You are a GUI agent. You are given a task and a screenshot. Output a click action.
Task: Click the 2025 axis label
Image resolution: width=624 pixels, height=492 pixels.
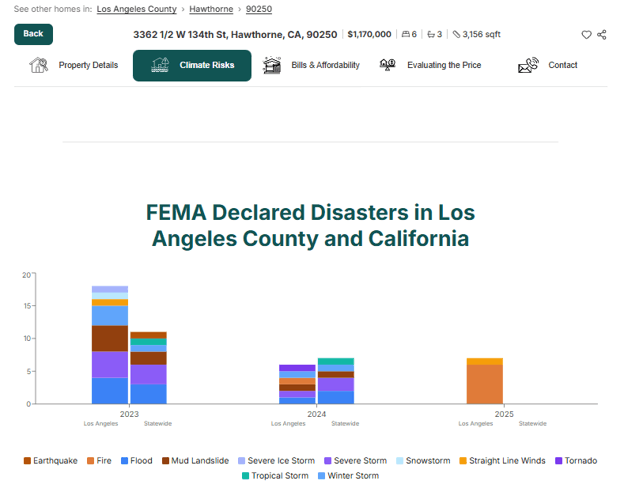504,414
